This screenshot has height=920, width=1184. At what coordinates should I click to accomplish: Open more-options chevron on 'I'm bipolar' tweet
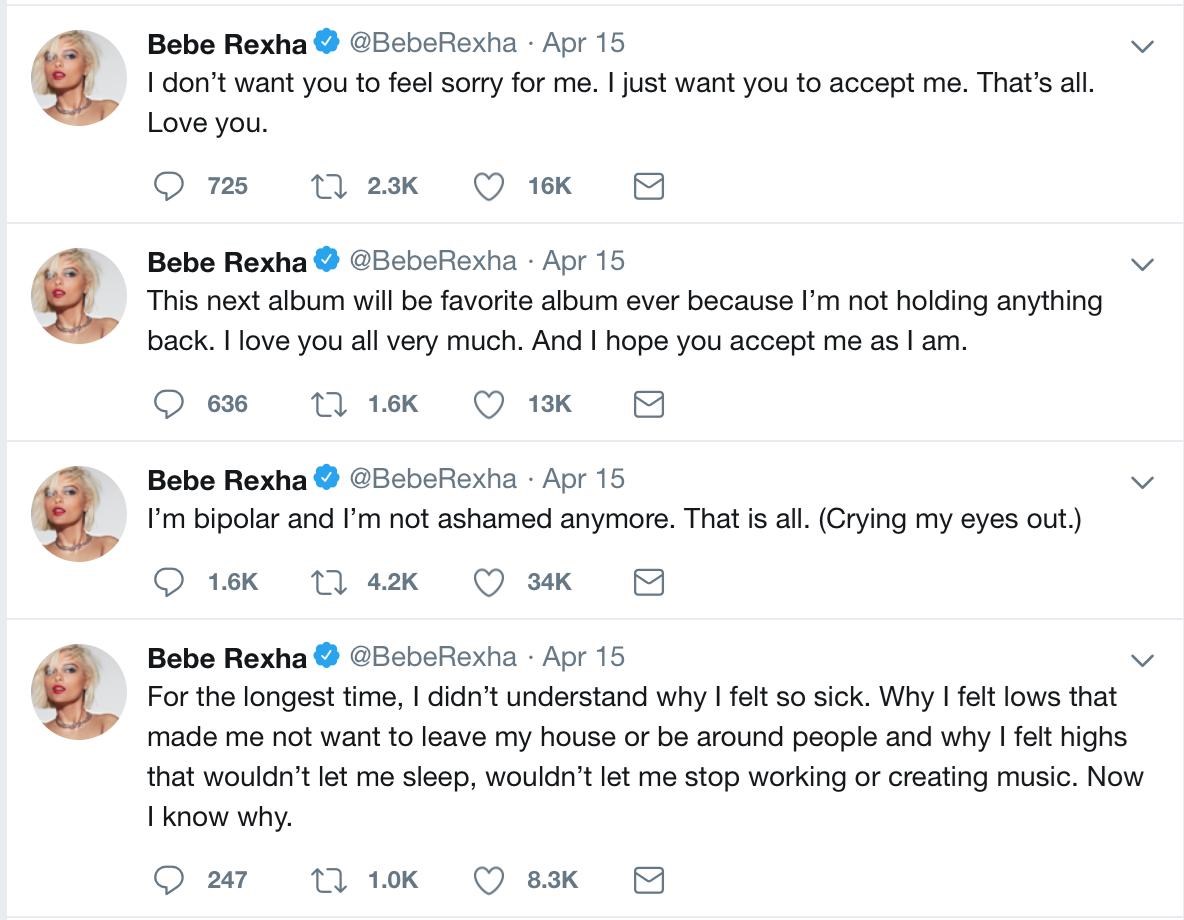coord(1141,482)
